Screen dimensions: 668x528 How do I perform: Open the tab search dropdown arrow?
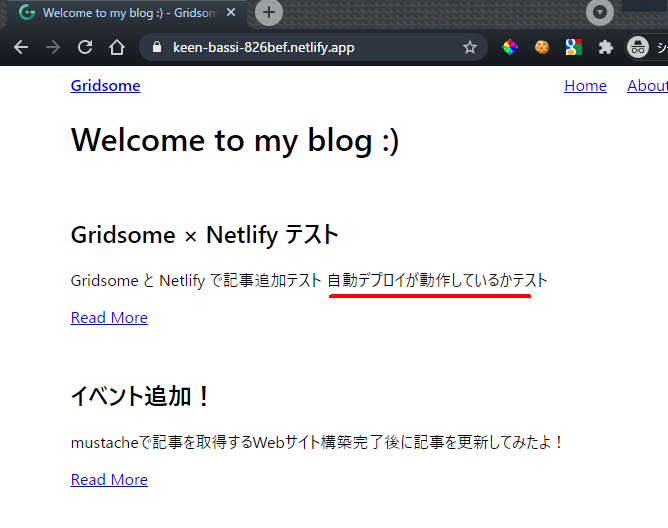pos(600,12)
